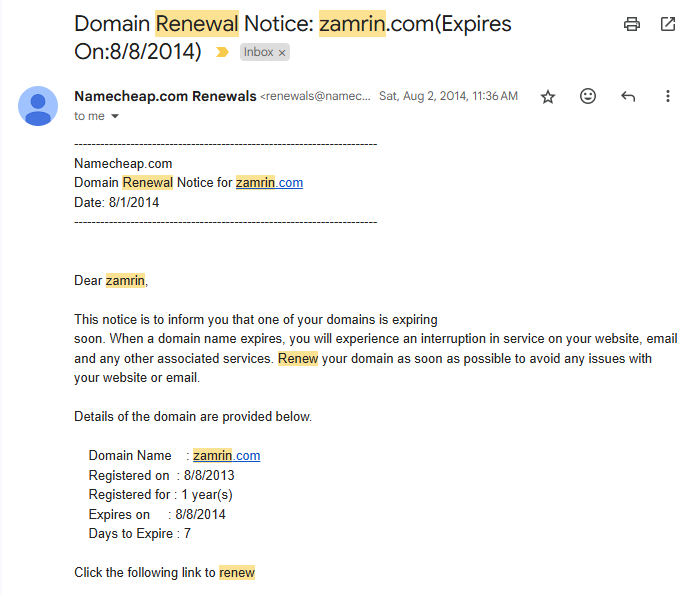The width and height of the screenshot is (691, 595).
Task: Add an emoji reaction to the message
Action: click(x=588, y=96)
